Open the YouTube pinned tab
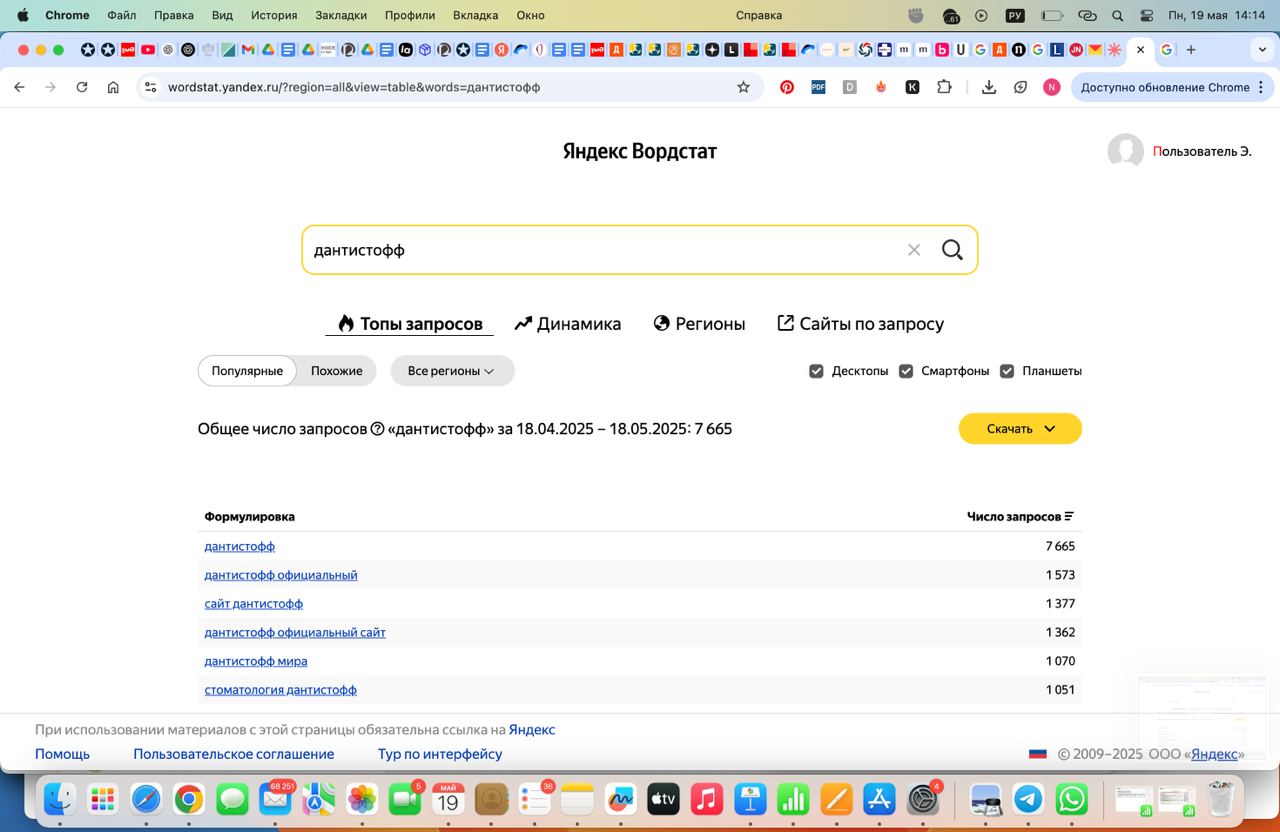Image resolution: width=1280 pixels, height=832 pixels. (x=148, y=49)
